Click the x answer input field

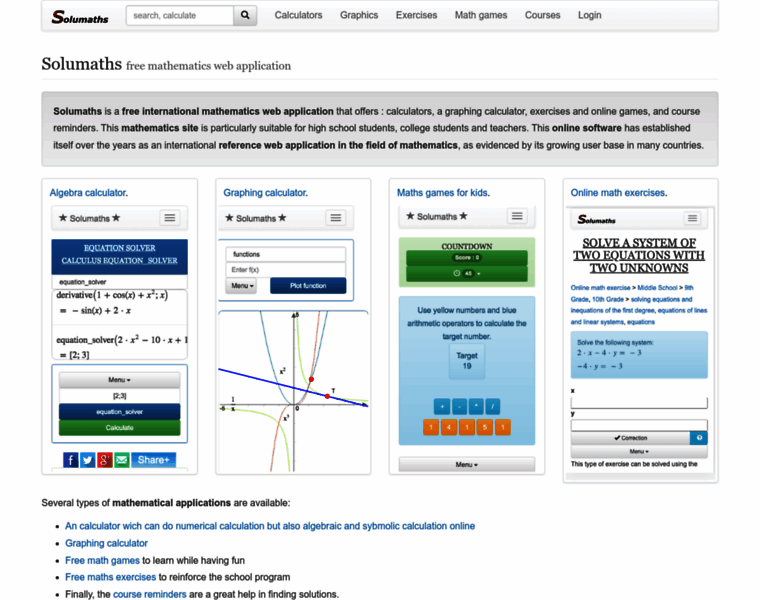tap(639, 402)
